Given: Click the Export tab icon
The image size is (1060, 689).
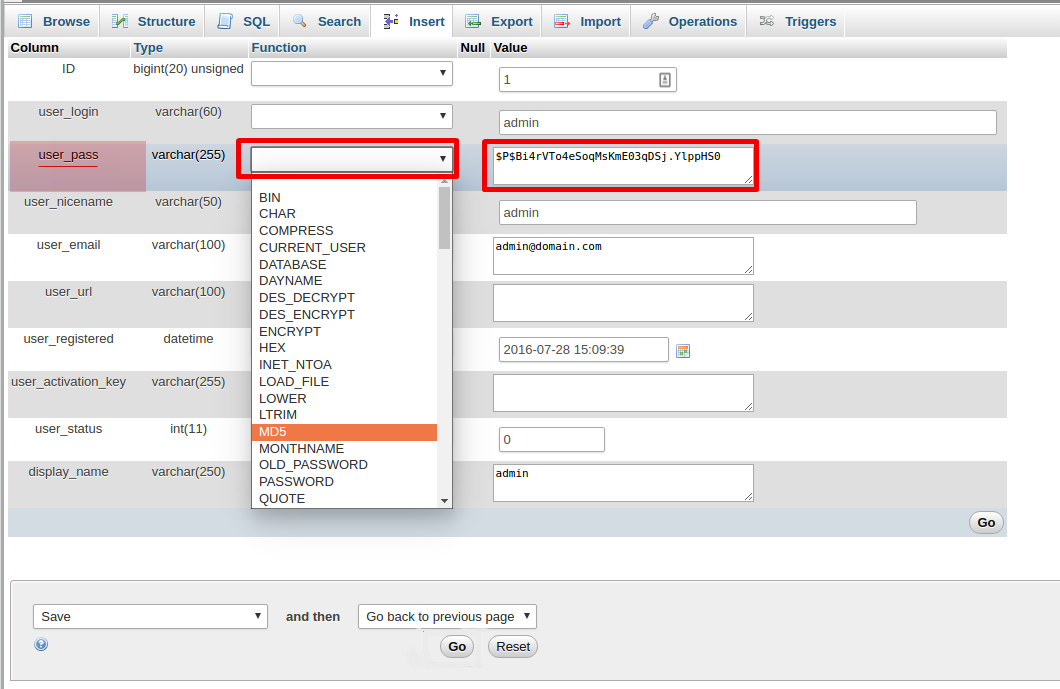Looking at the screenshot, I should pyautogui.click(x=473, y=21).
